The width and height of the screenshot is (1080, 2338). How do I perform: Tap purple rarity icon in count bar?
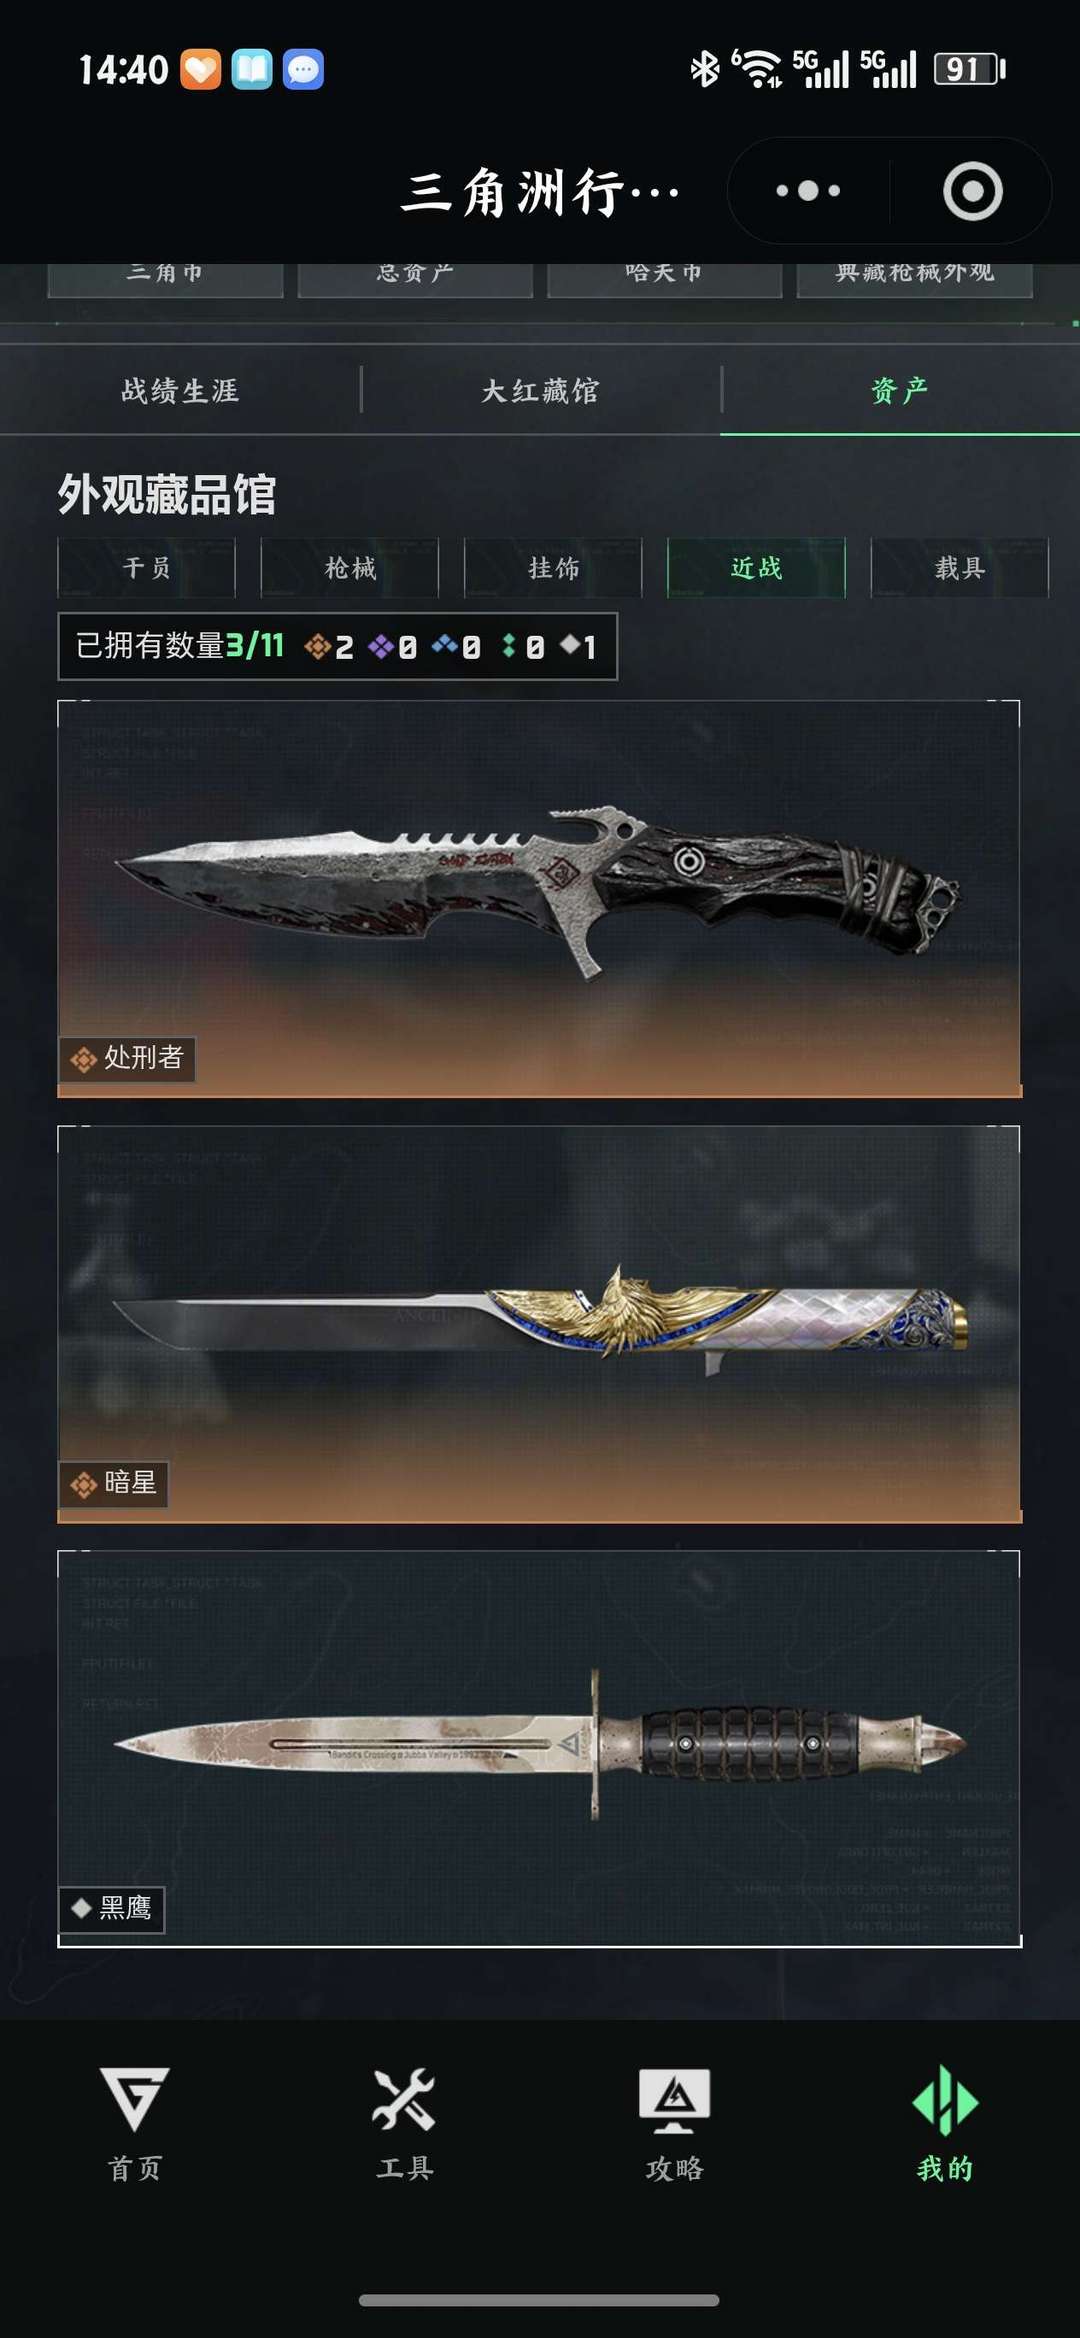[381, 647]
